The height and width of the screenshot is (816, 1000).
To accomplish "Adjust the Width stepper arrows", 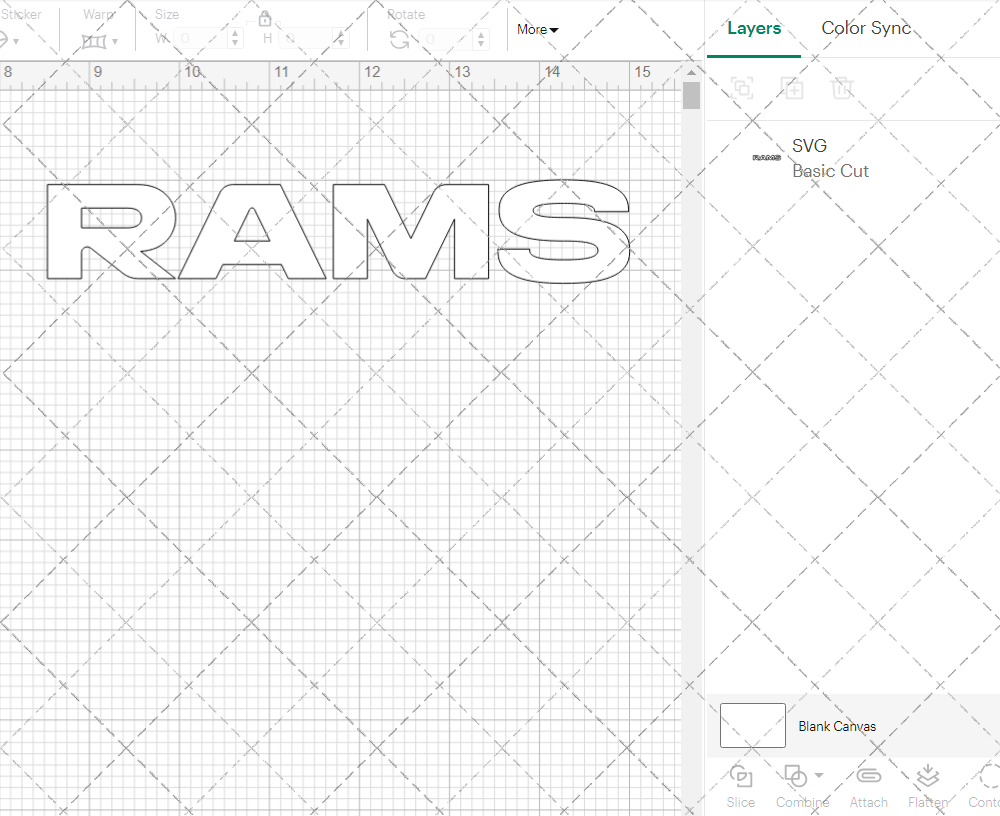I will tap(235, 38).
